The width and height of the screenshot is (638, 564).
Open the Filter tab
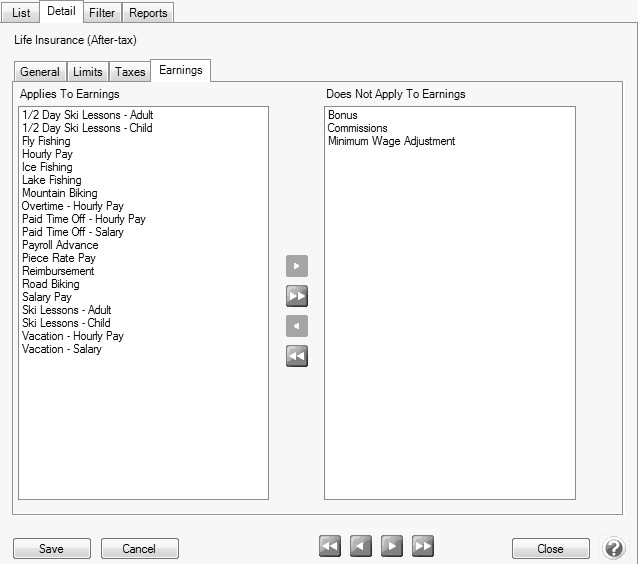(101, 13)
